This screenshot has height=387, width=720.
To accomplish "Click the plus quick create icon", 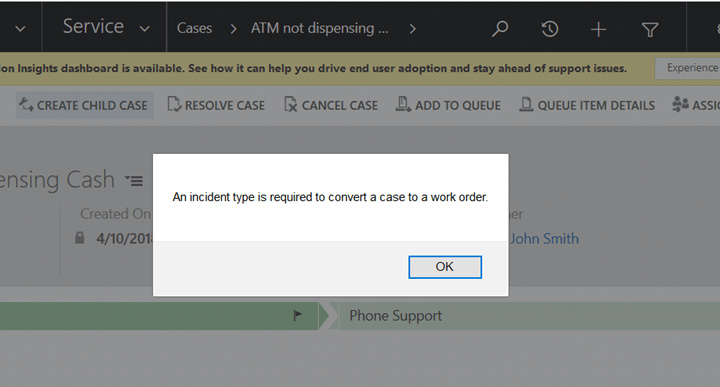I will point(598,30).
